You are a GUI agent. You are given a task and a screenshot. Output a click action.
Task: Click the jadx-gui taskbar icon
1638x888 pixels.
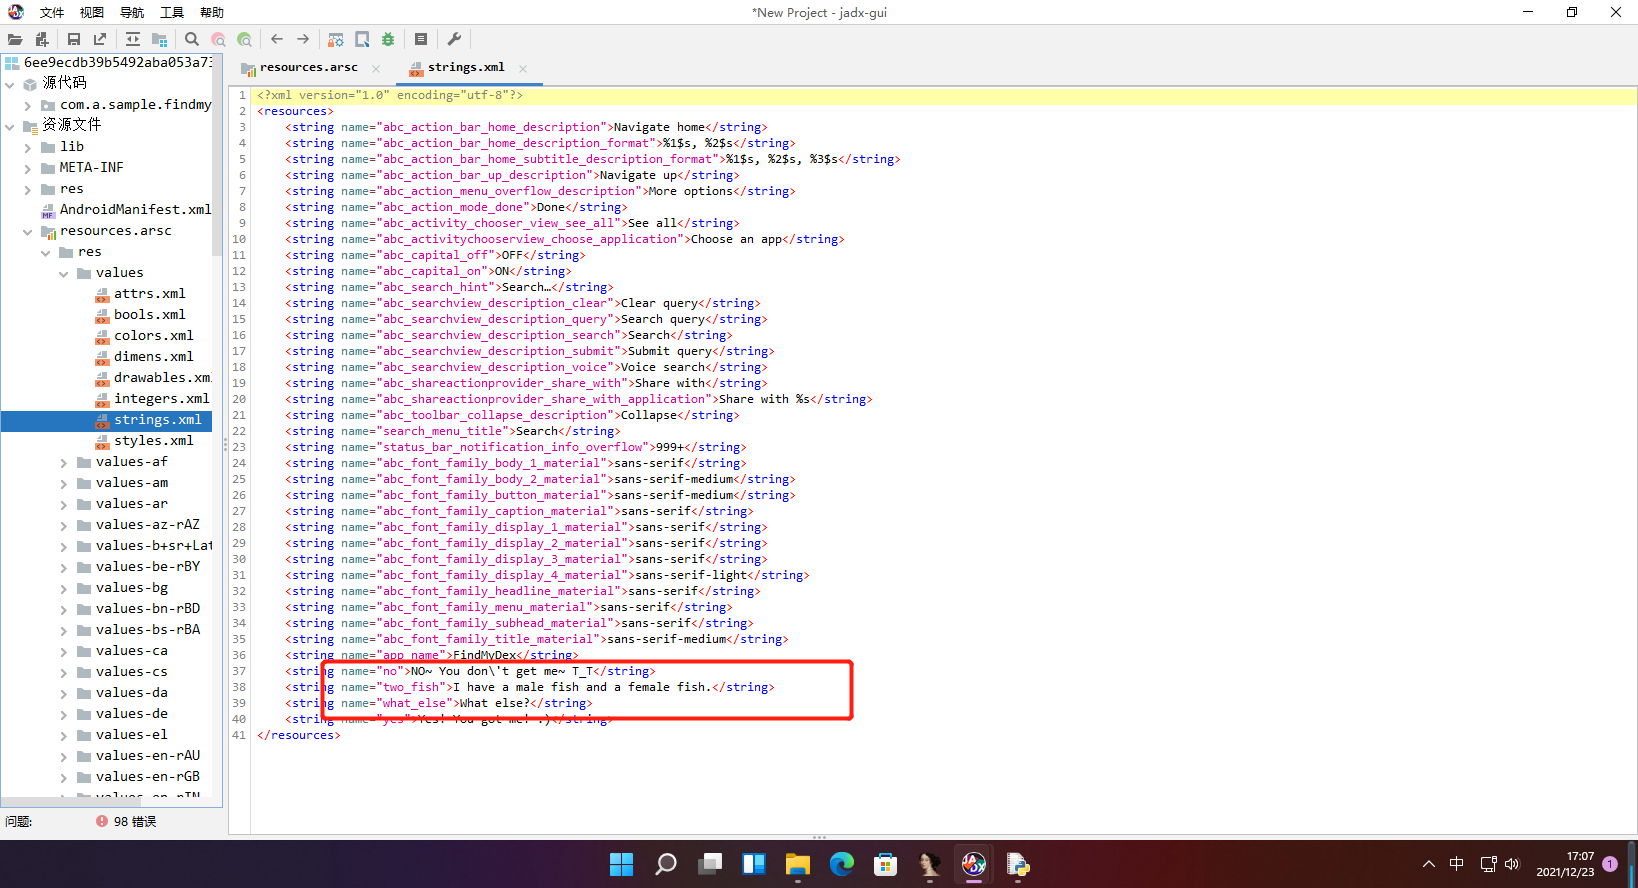coord(973,864)
